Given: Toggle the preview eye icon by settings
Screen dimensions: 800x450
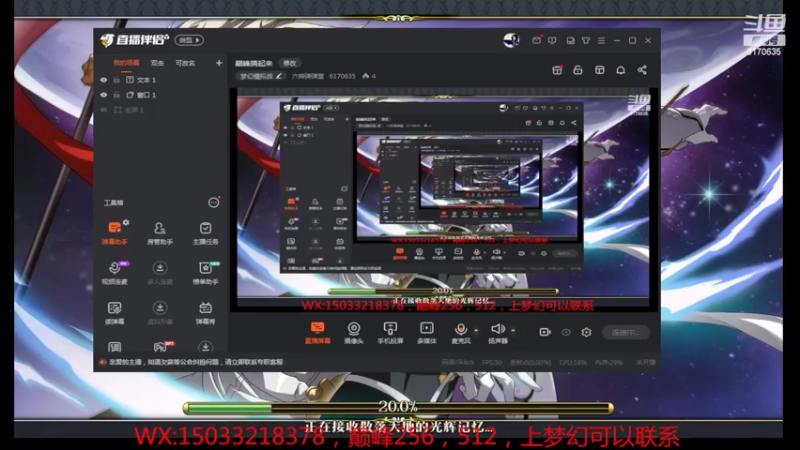Looking at the screenshot, I should pos(566,332).
